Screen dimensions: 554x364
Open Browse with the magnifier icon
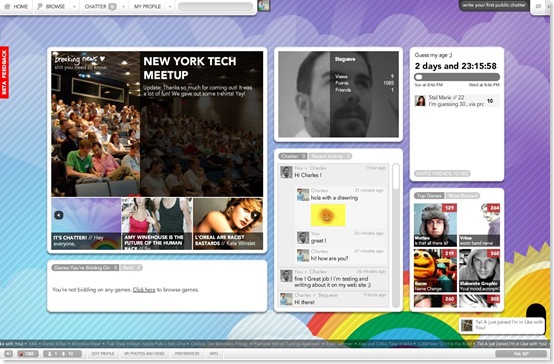(x=40, y=6)
